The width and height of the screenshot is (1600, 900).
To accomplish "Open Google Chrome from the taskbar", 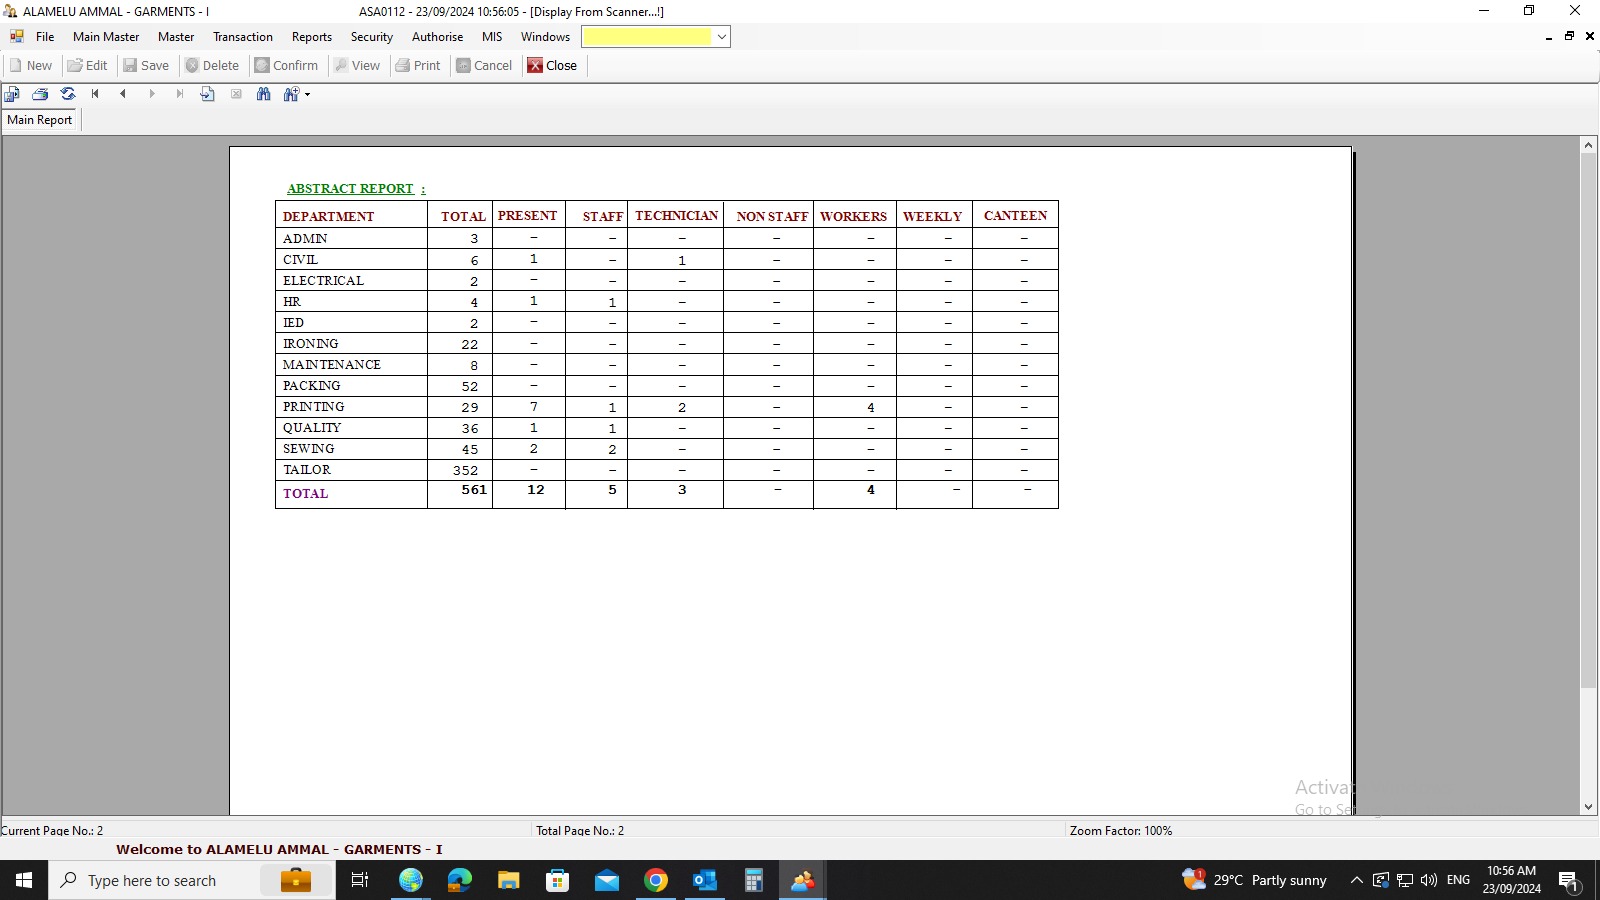I will click(x=656, y=880).
